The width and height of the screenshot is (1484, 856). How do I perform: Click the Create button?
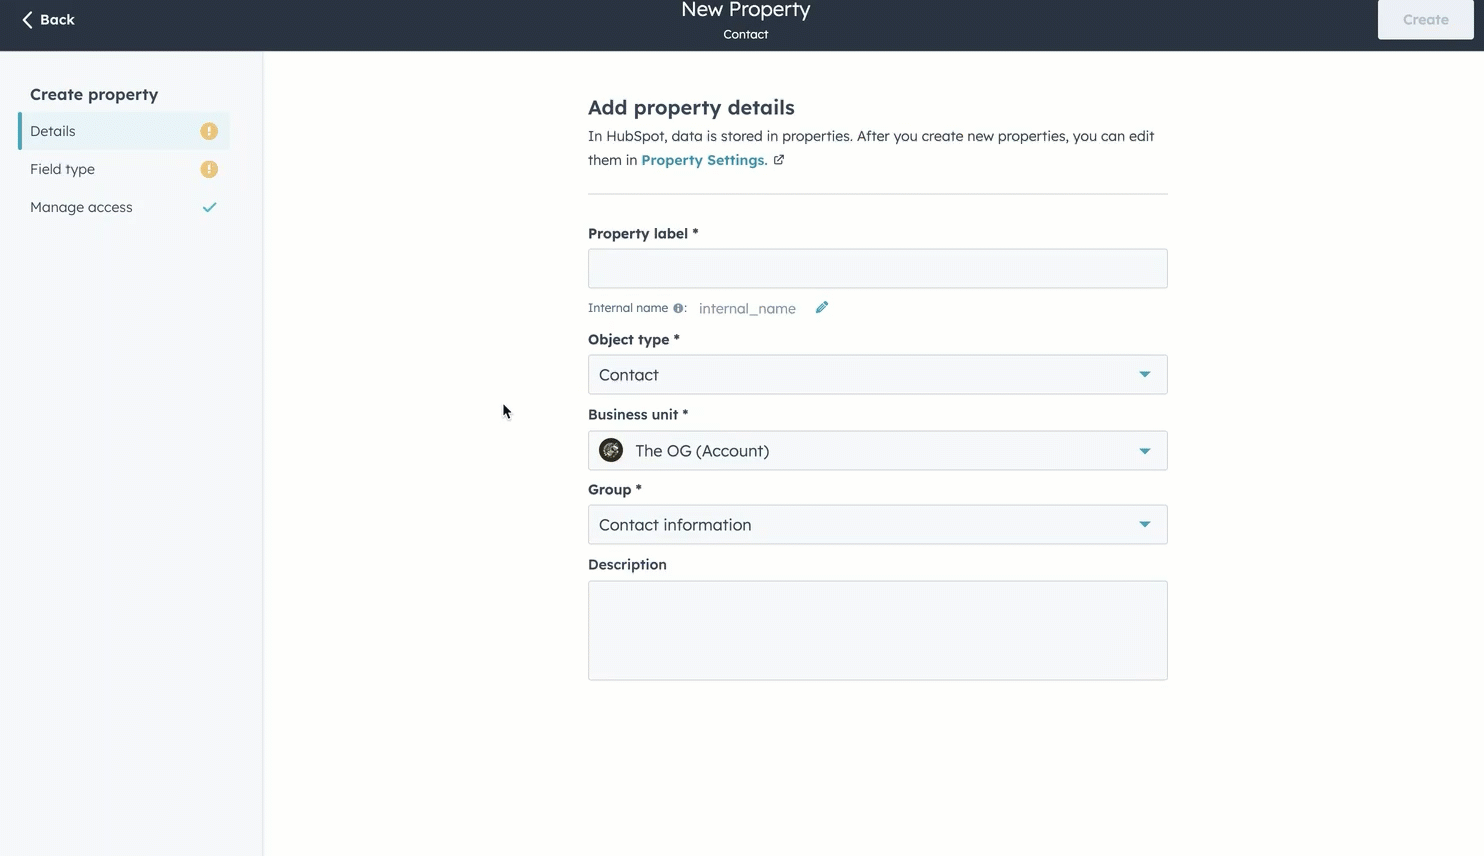click(x=1425, y=19)
